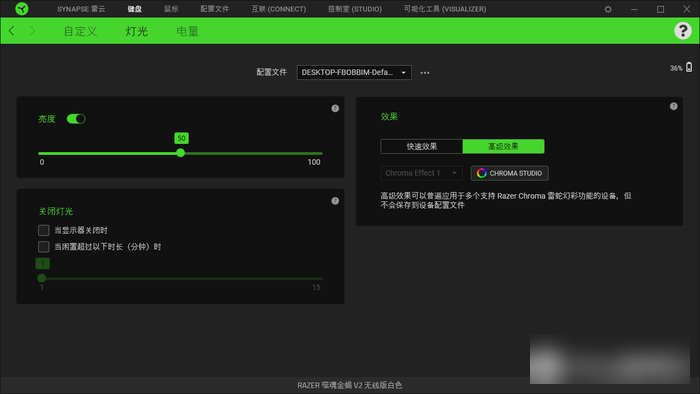Click the Razer logo icon
The height and width of the screenshot is (394, 700).
[x=21, y=8]
